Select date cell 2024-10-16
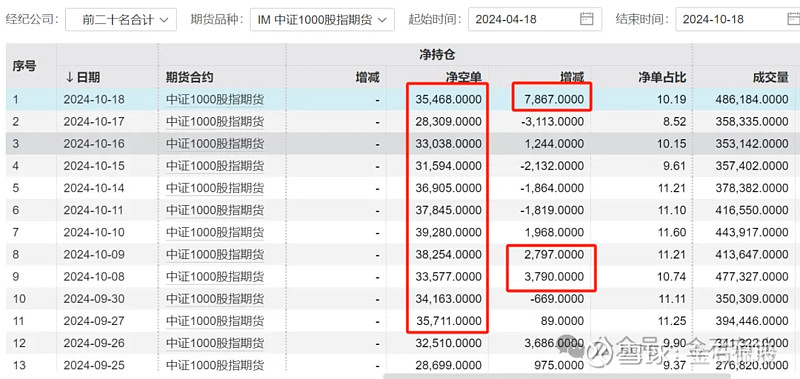The width and height of the screenshot is (800, 379). (x=94, y=144)
